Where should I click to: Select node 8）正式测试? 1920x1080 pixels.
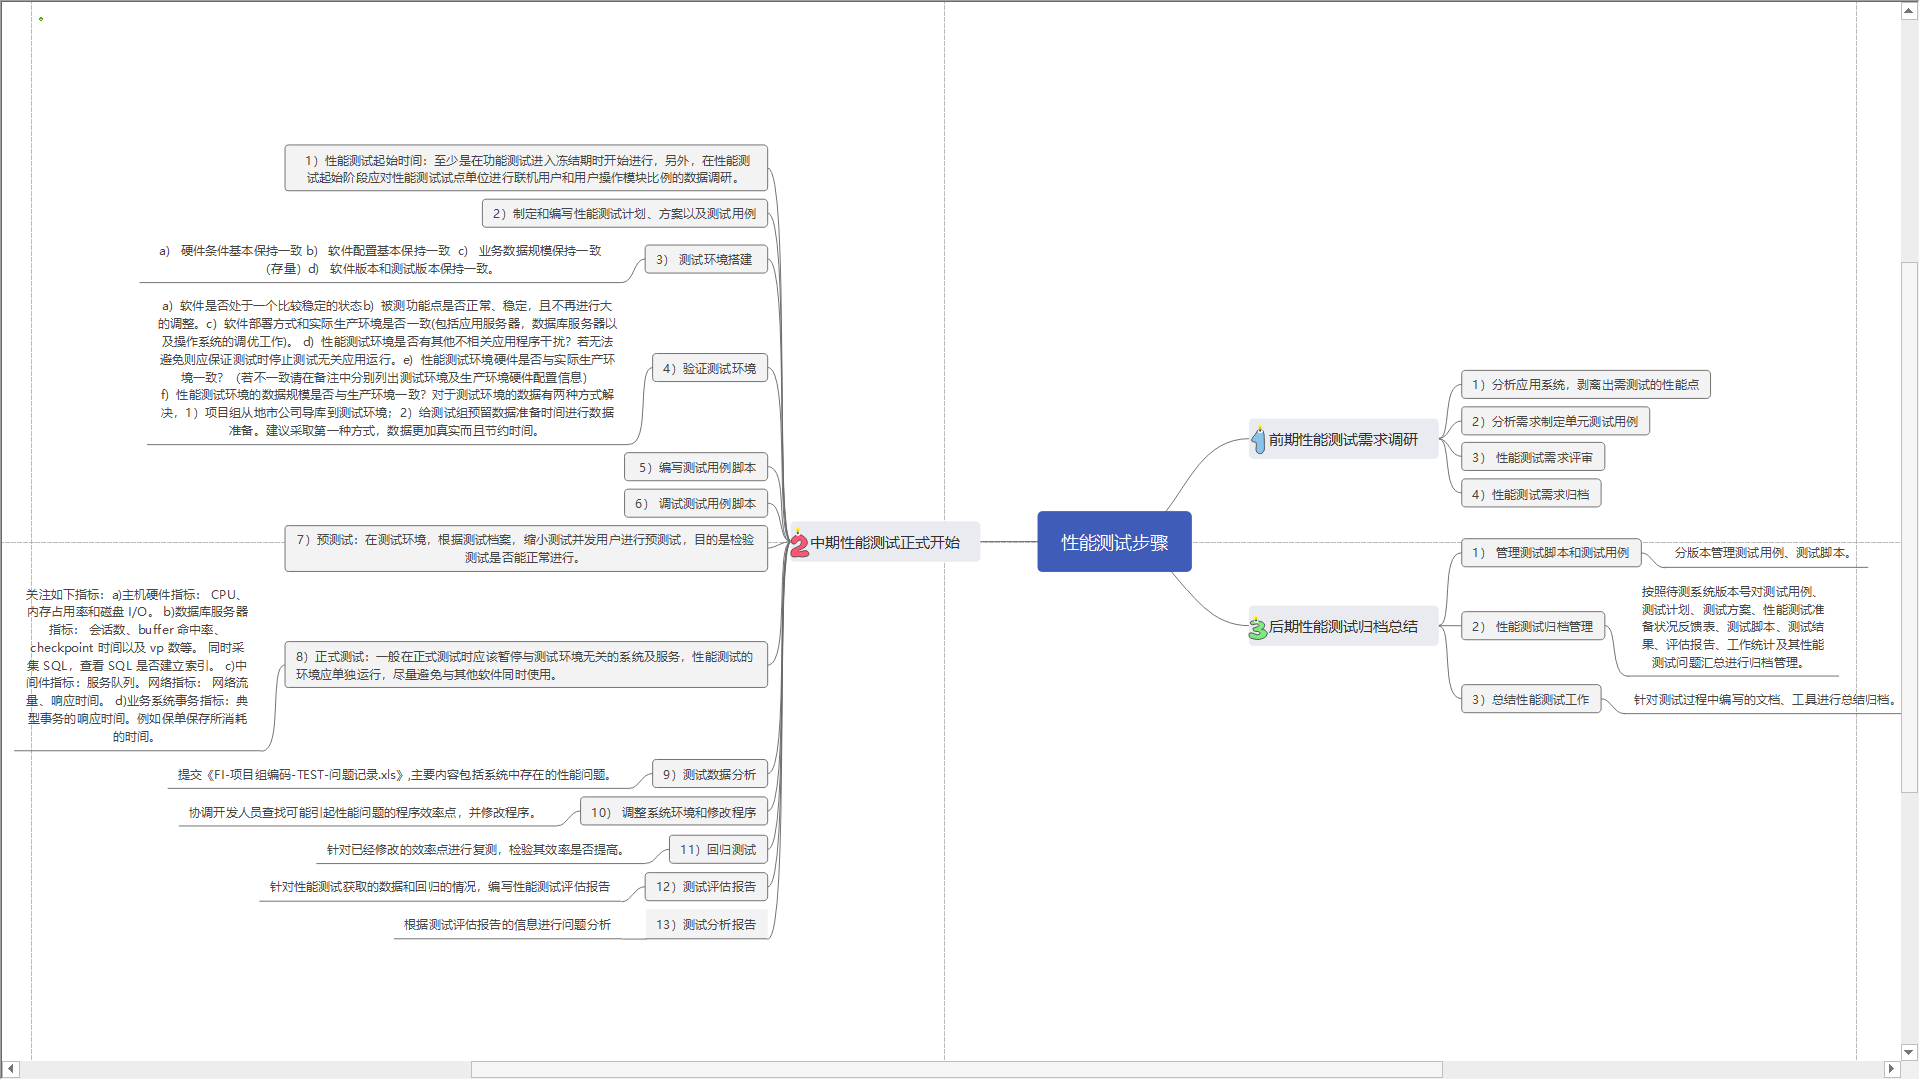[526, 666]
